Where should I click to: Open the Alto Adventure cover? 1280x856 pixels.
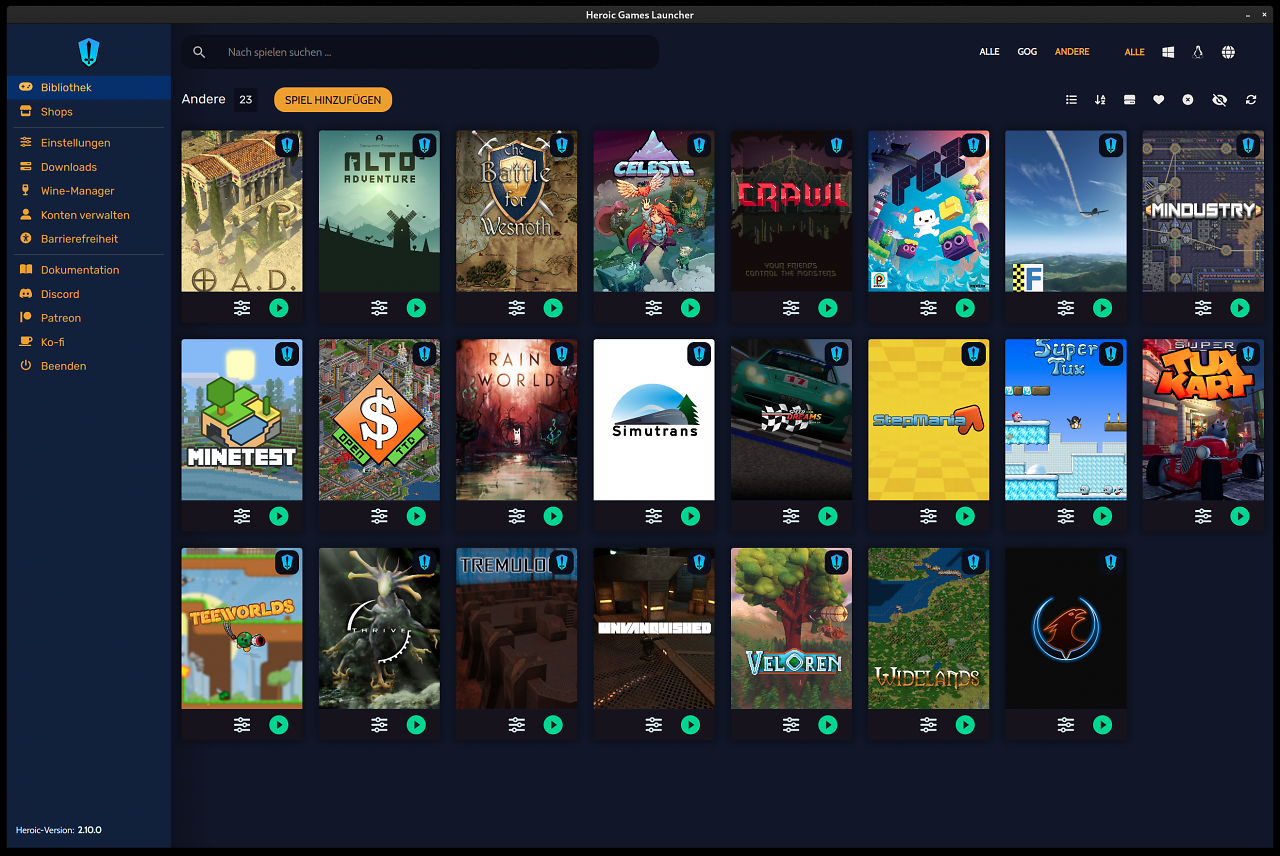pos(379,211)
